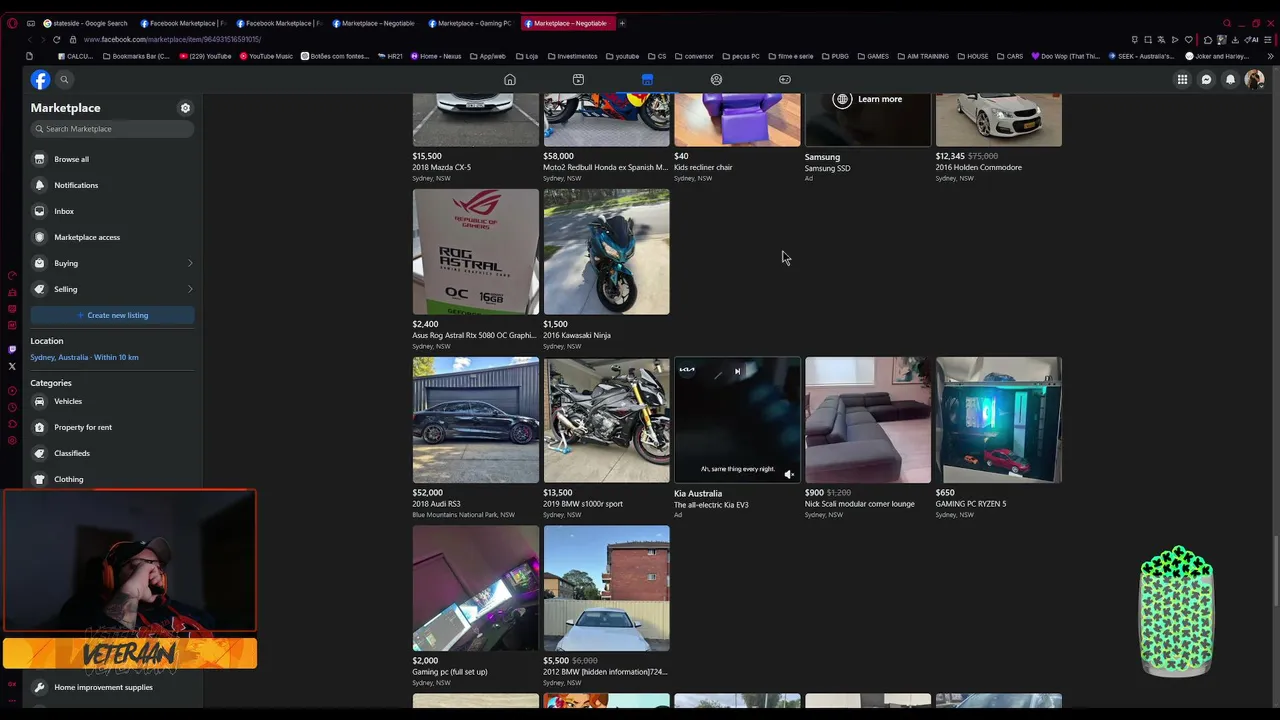Open Marketplace access

pos(112,237)
